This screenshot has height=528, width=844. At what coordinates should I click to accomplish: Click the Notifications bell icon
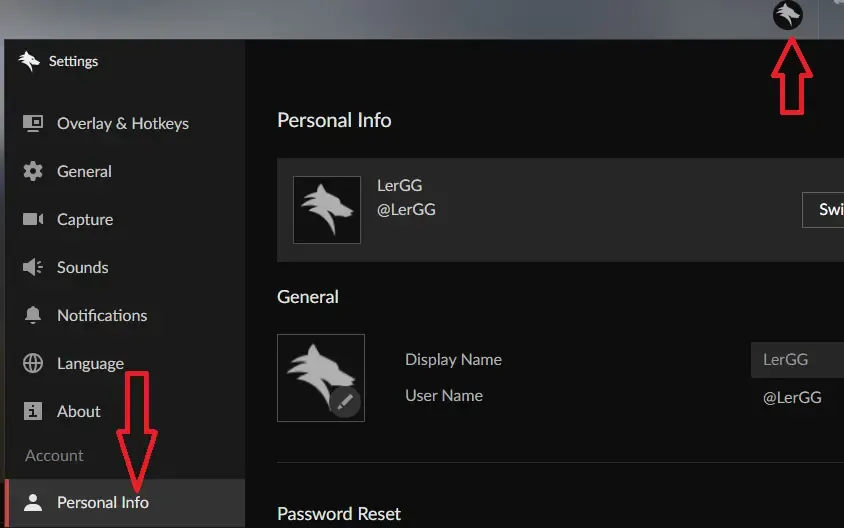[33, 315]
